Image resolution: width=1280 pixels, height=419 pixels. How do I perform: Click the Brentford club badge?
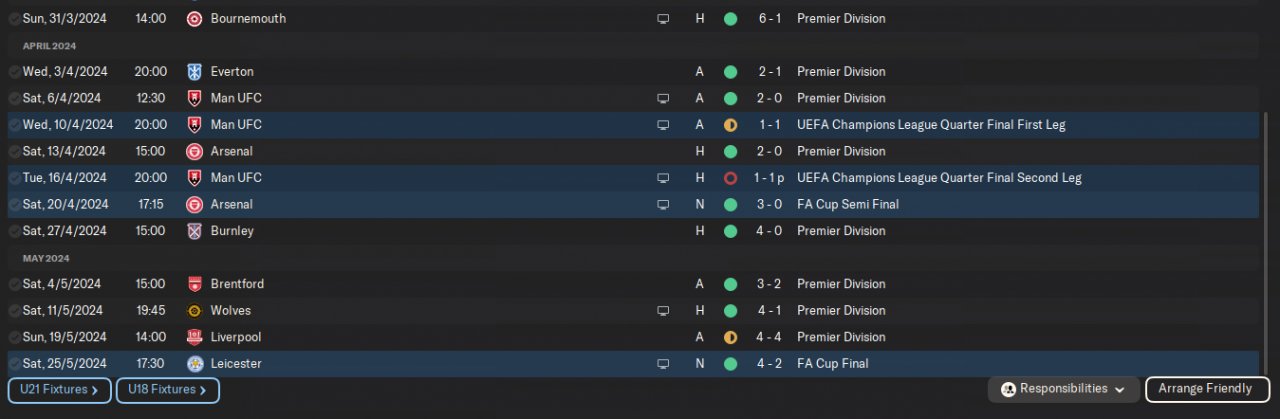(x=194, y=284)
